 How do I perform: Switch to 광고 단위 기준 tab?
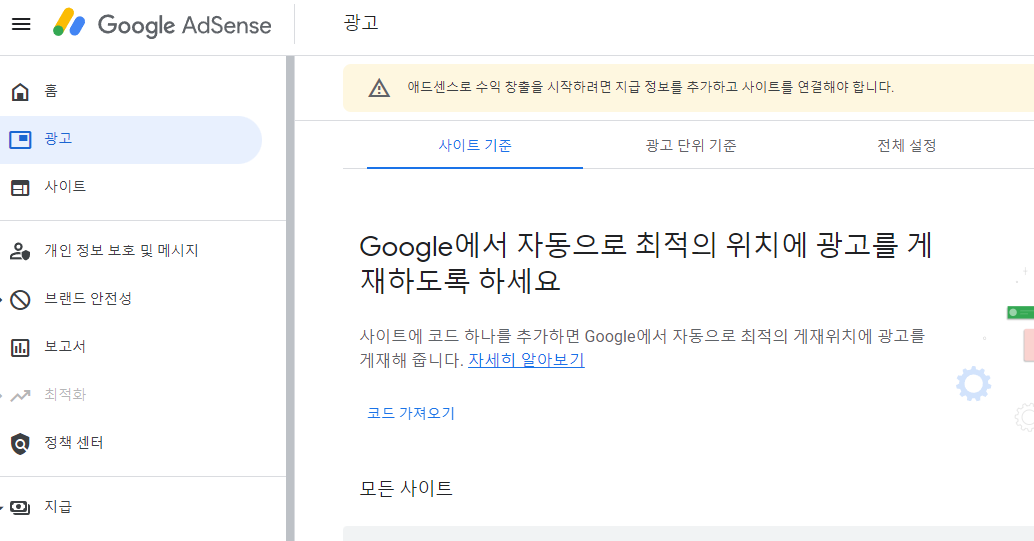pos(690,146)
